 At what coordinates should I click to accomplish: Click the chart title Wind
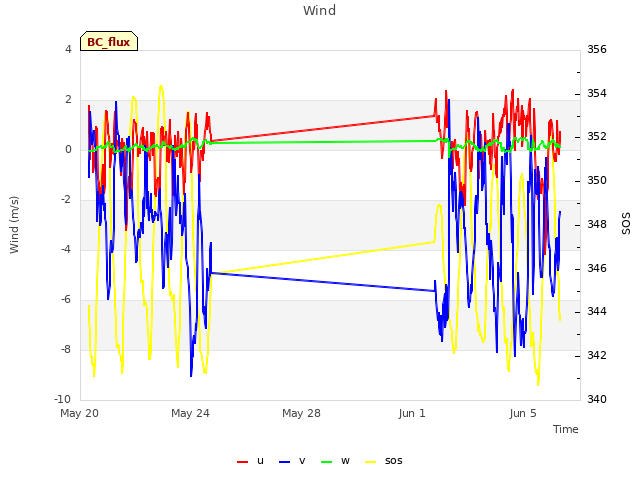(x=320, y=10)
